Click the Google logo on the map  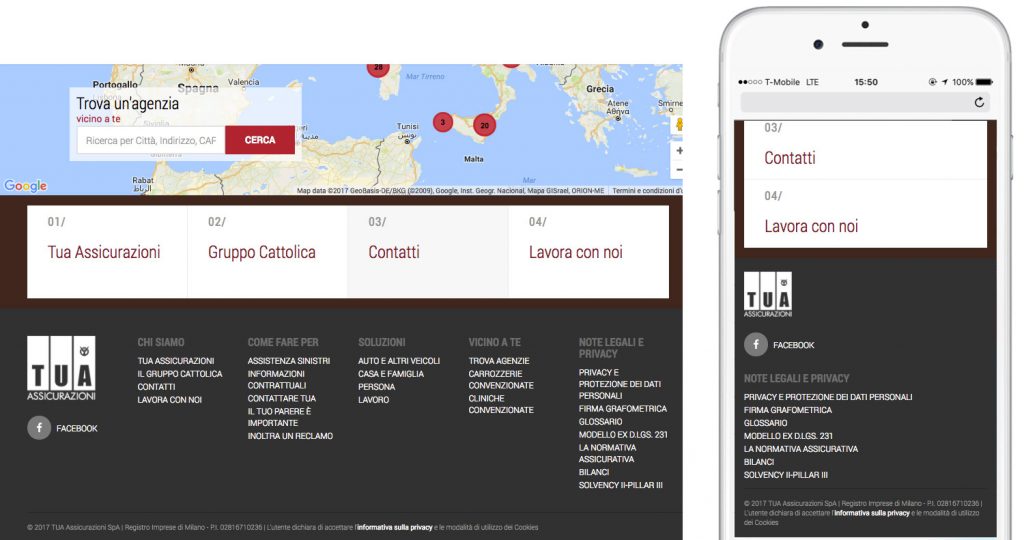(x=25, y=185)
